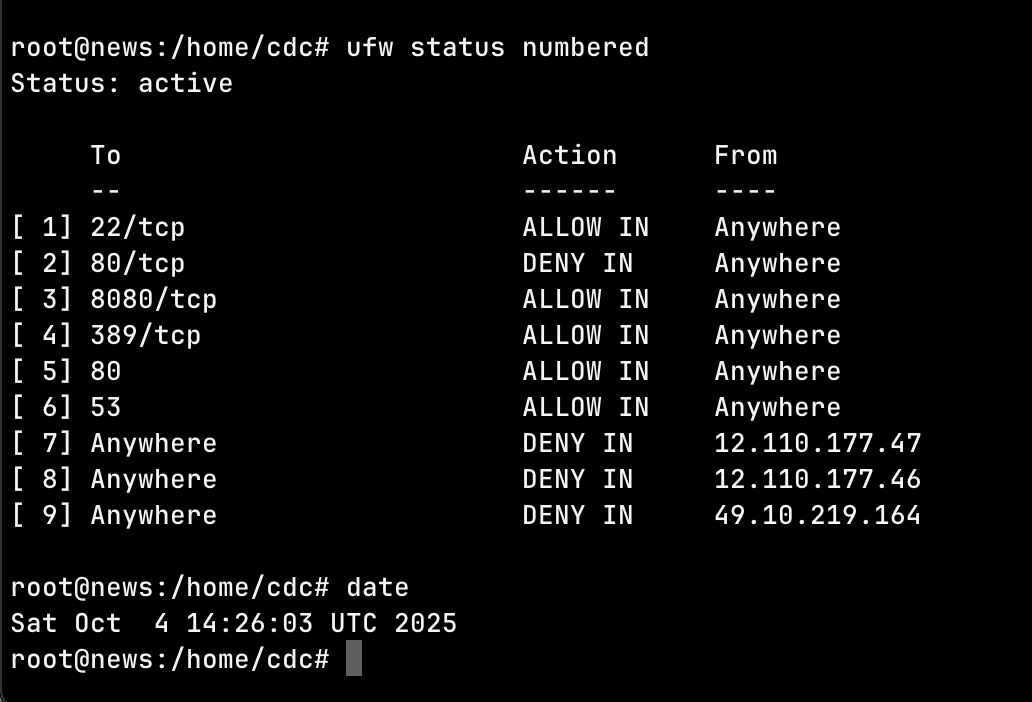
Task: Click port 53 in rule 6
Action: click(x=105, y=407)
